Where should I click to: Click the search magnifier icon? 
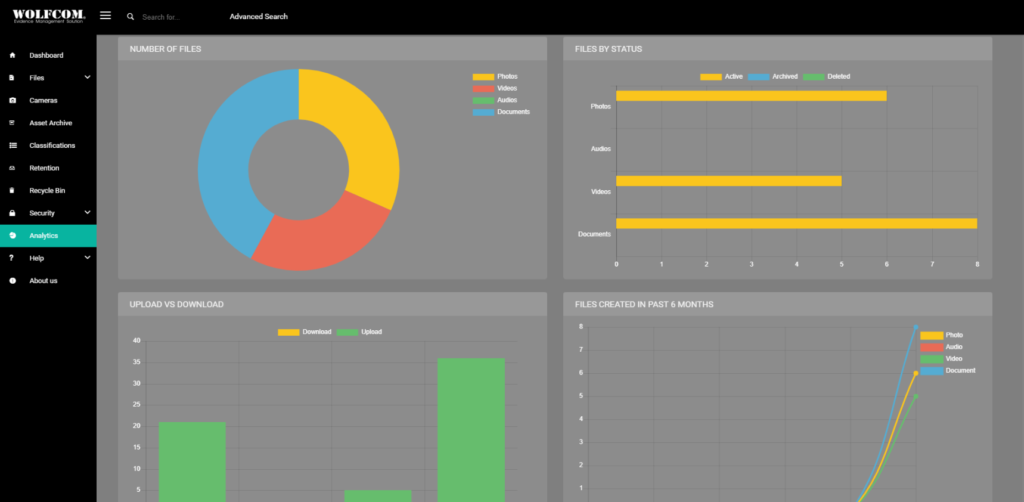tap(131, 17)
